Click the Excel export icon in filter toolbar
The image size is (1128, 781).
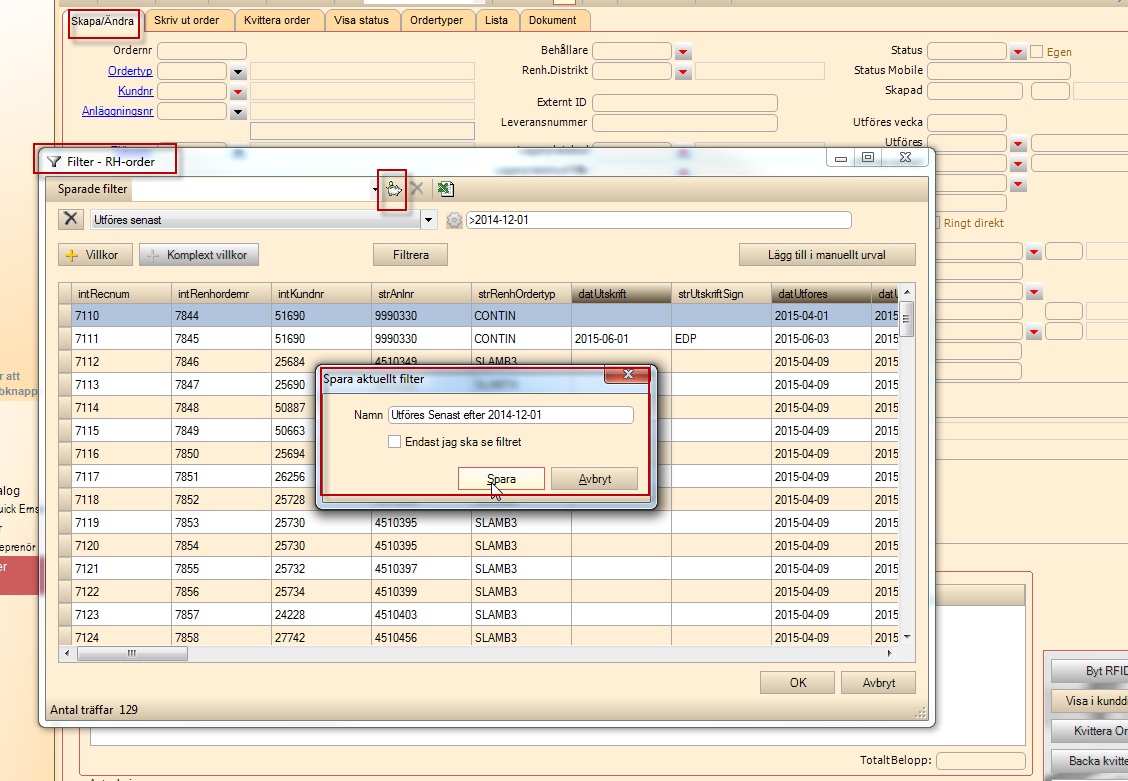click(x=446, y=188)
